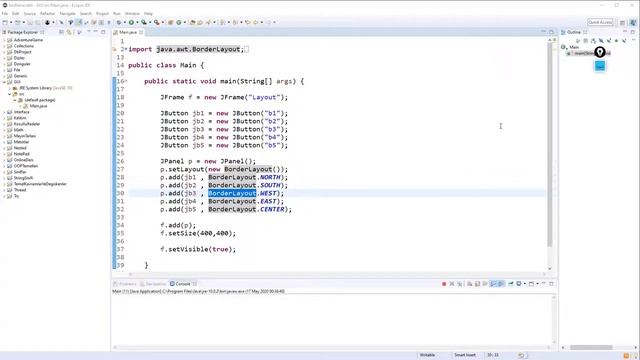Image resolution: width=640 pixels, height=360 pixels.
Task: Select the Thread project
Action: click(x=20, y=190)
